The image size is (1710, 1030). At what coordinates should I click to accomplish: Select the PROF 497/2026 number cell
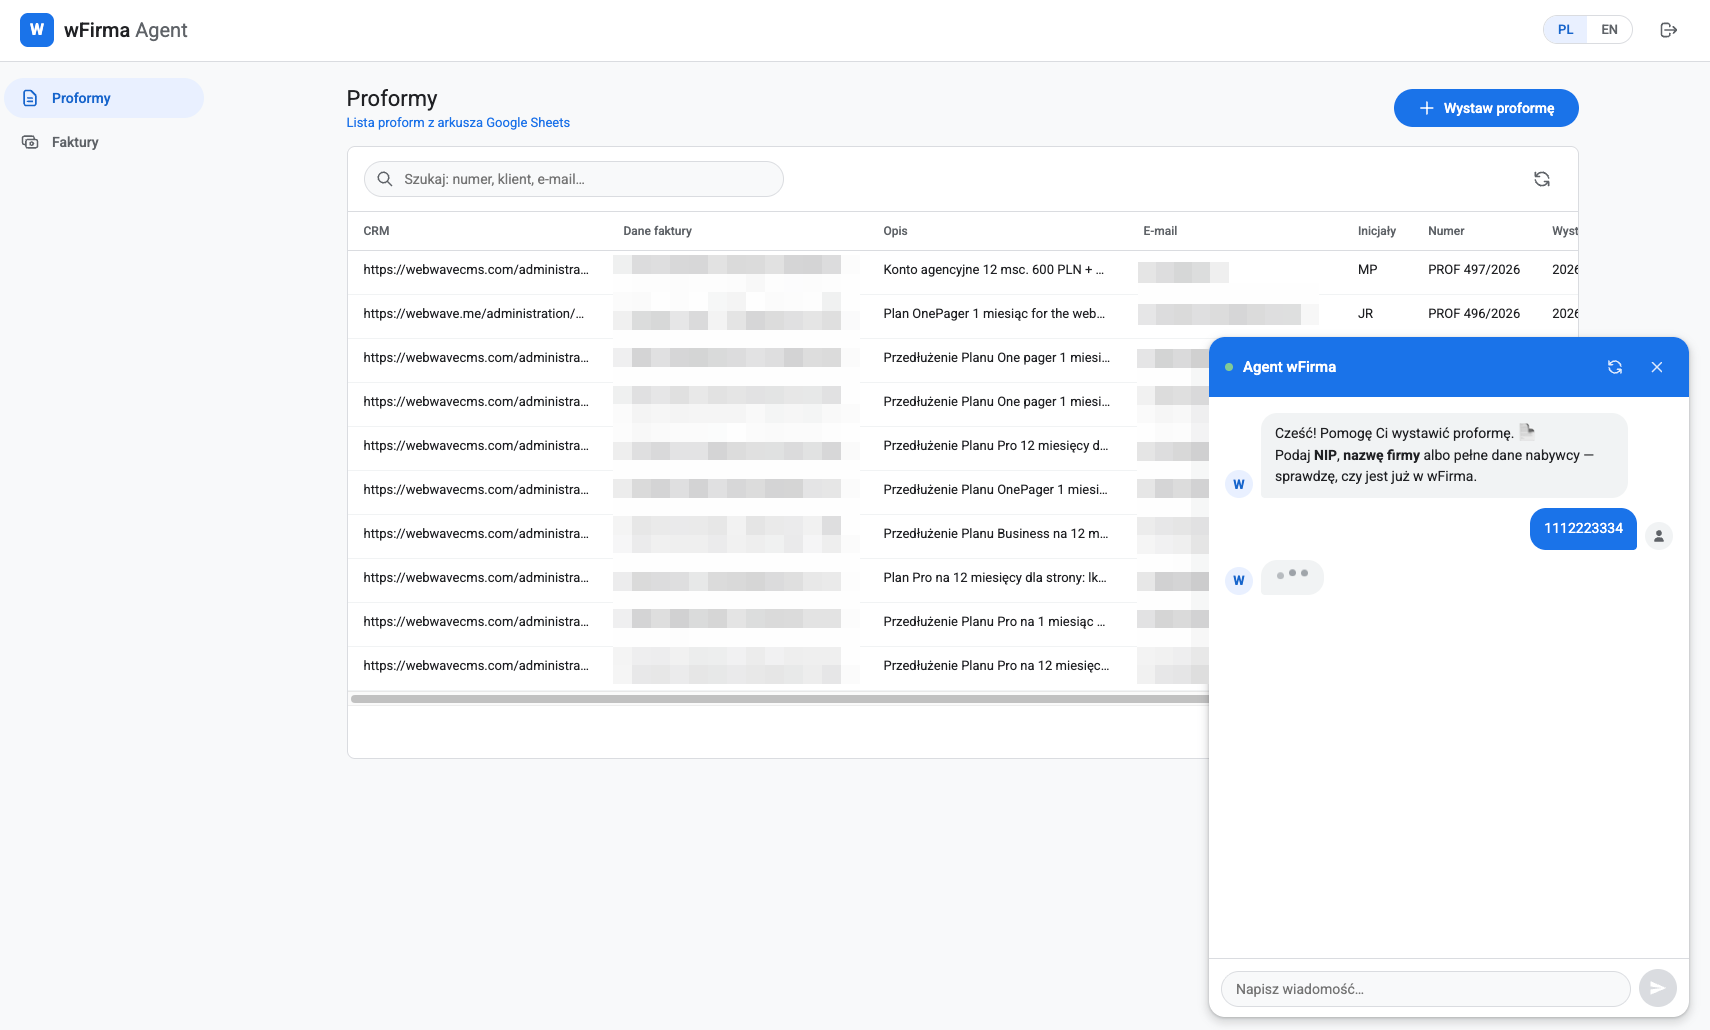(x=1474, y=270)
